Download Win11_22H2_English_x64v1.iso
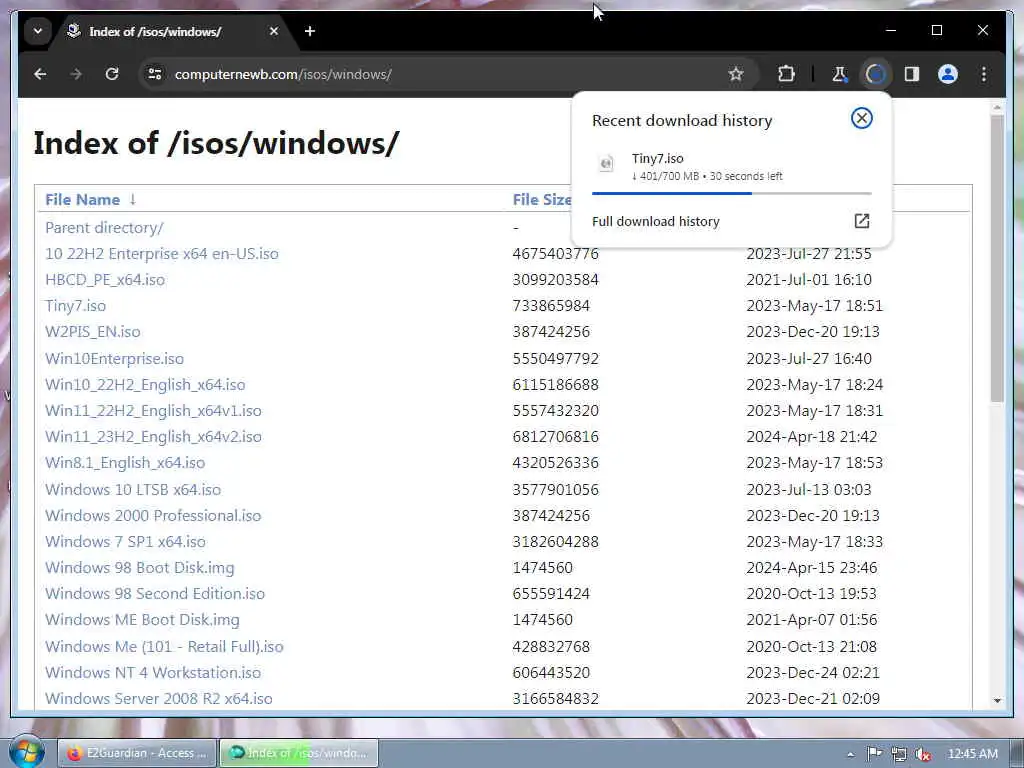 153,411
